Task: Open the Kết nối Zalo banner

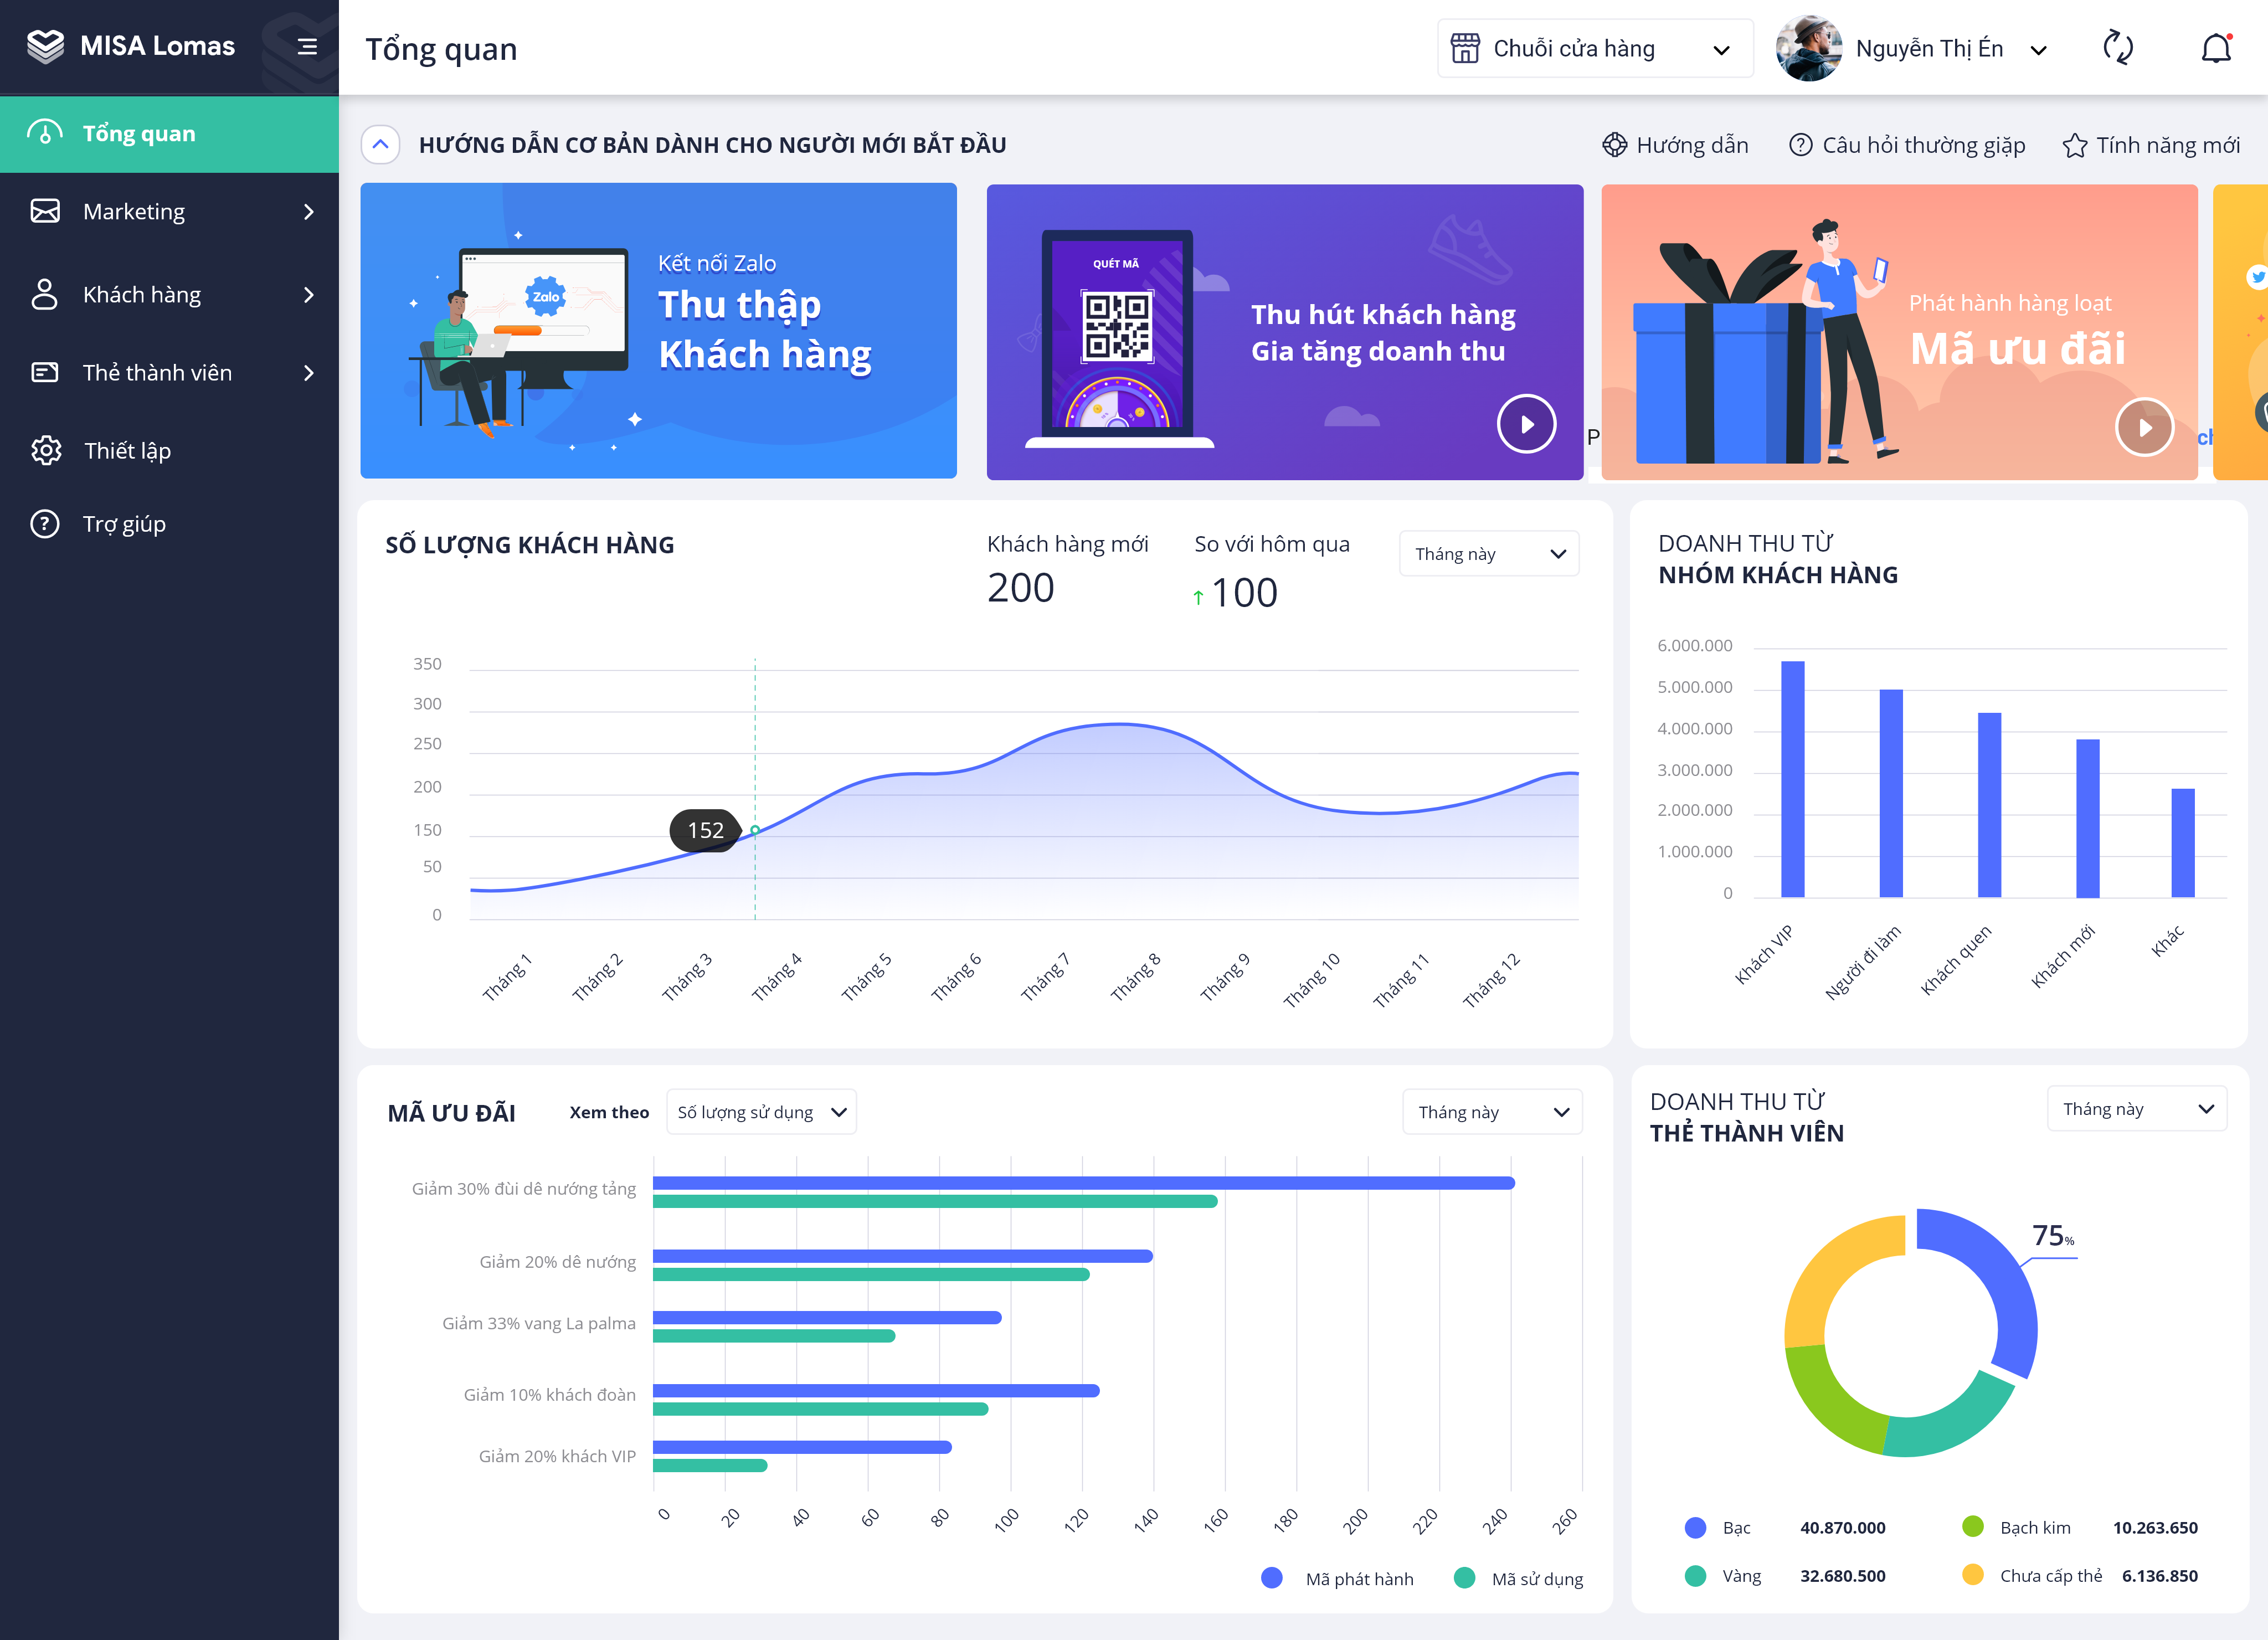Action: pyautogui.click(x=659, y=331)
